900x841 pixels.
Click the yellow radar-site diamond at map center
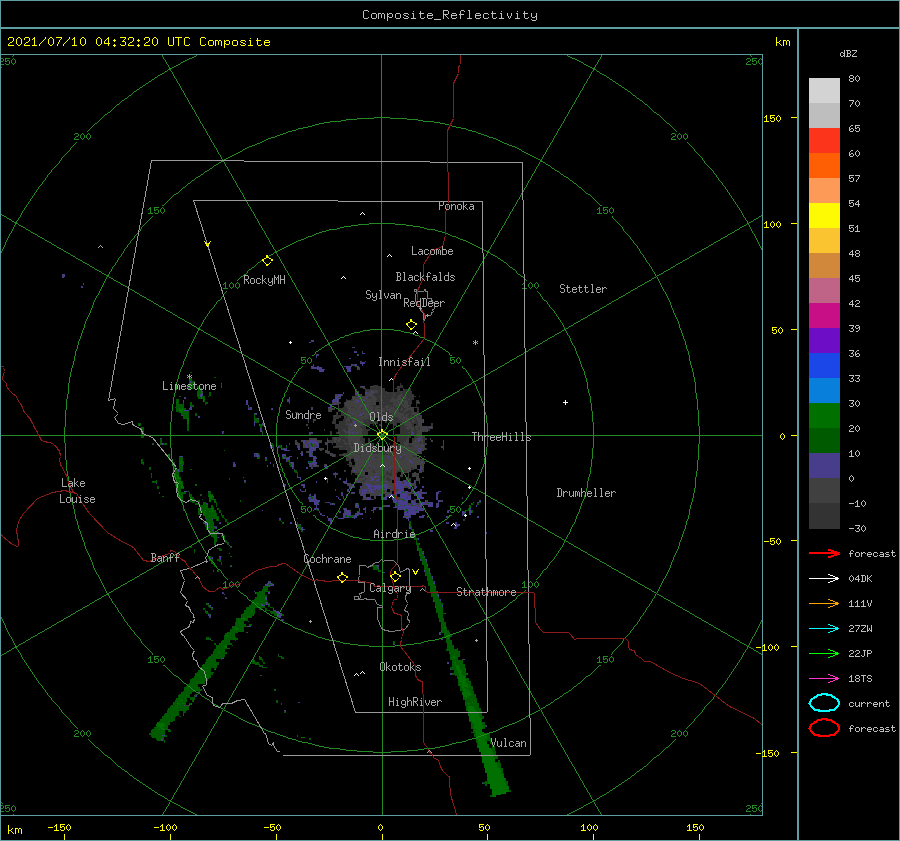point(382,435)
